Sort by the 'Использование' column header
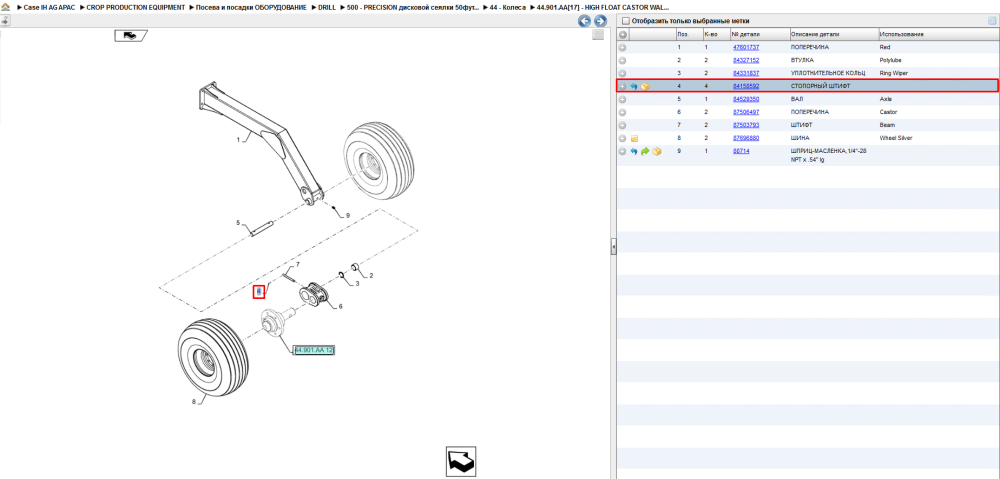Image resolution: width=1000 pixels, height=479 pixels. pyautogui.click(x=938, y=34)
